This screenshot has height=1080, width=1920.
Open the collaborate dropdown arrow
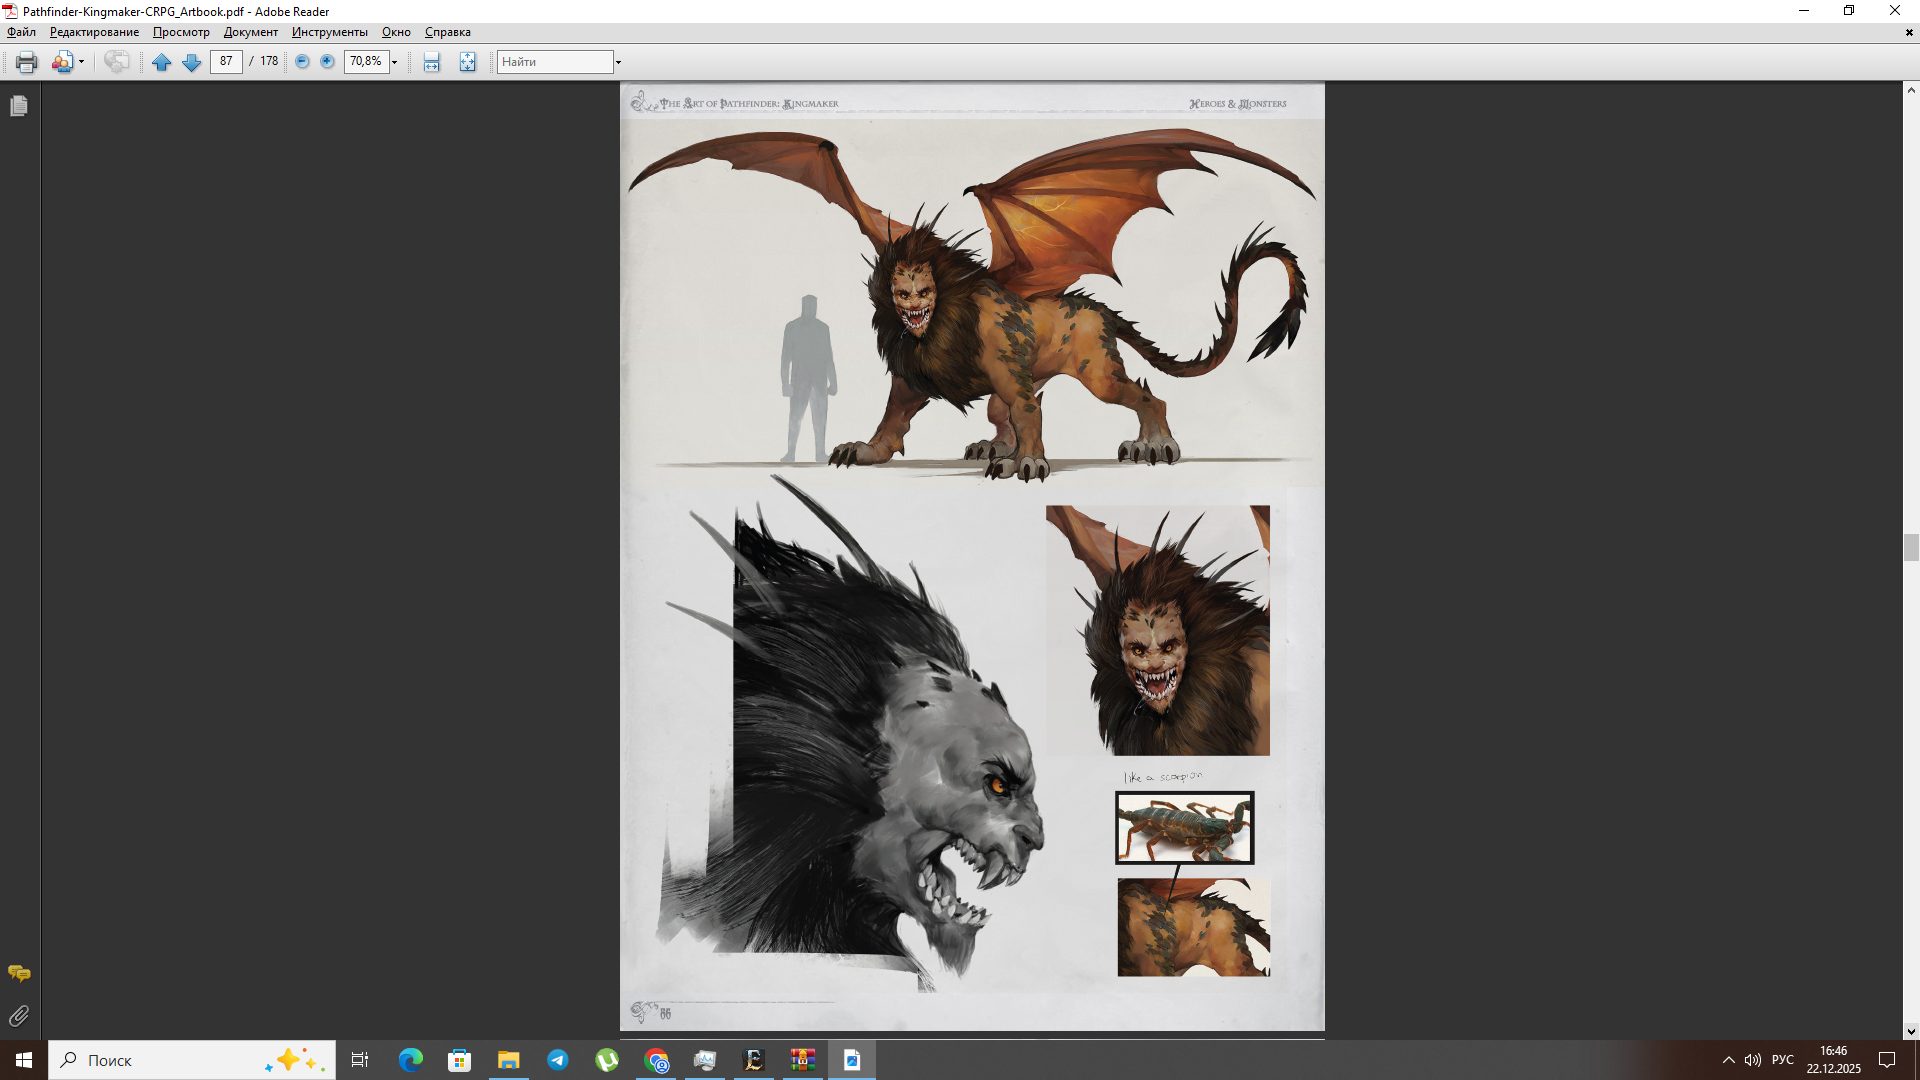81,62
